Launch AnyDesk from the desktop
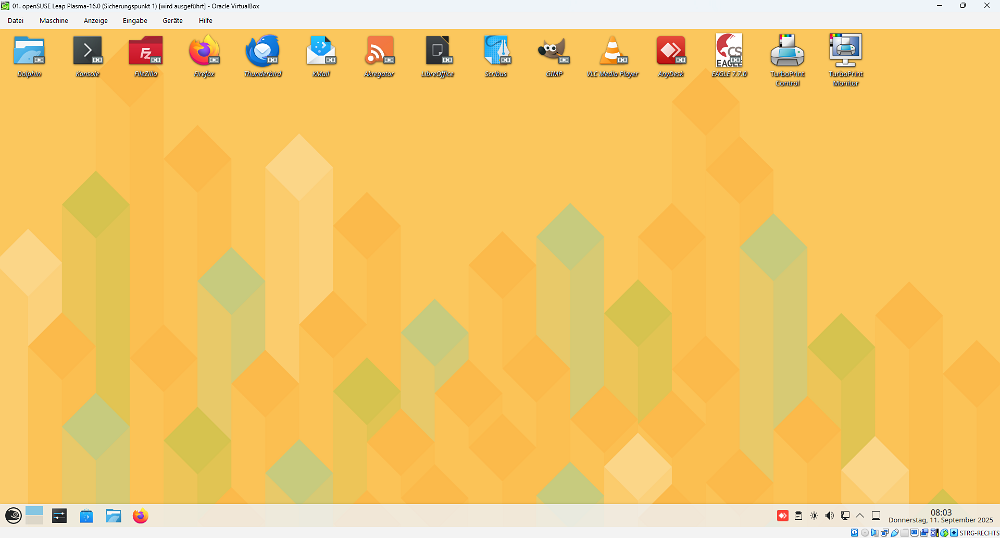This screenshot has height=538, width=1000. tap(670, 51)
